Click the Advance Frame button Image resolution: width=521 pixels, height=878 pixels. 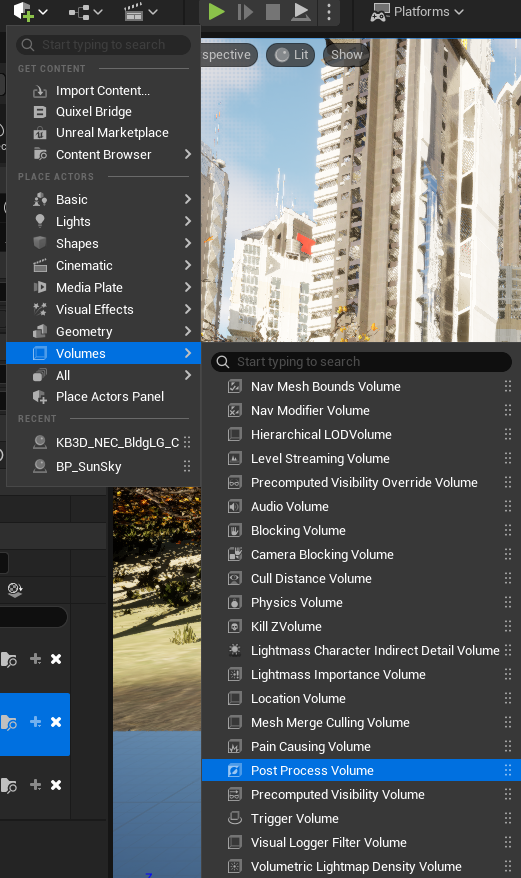click(245, 12)
